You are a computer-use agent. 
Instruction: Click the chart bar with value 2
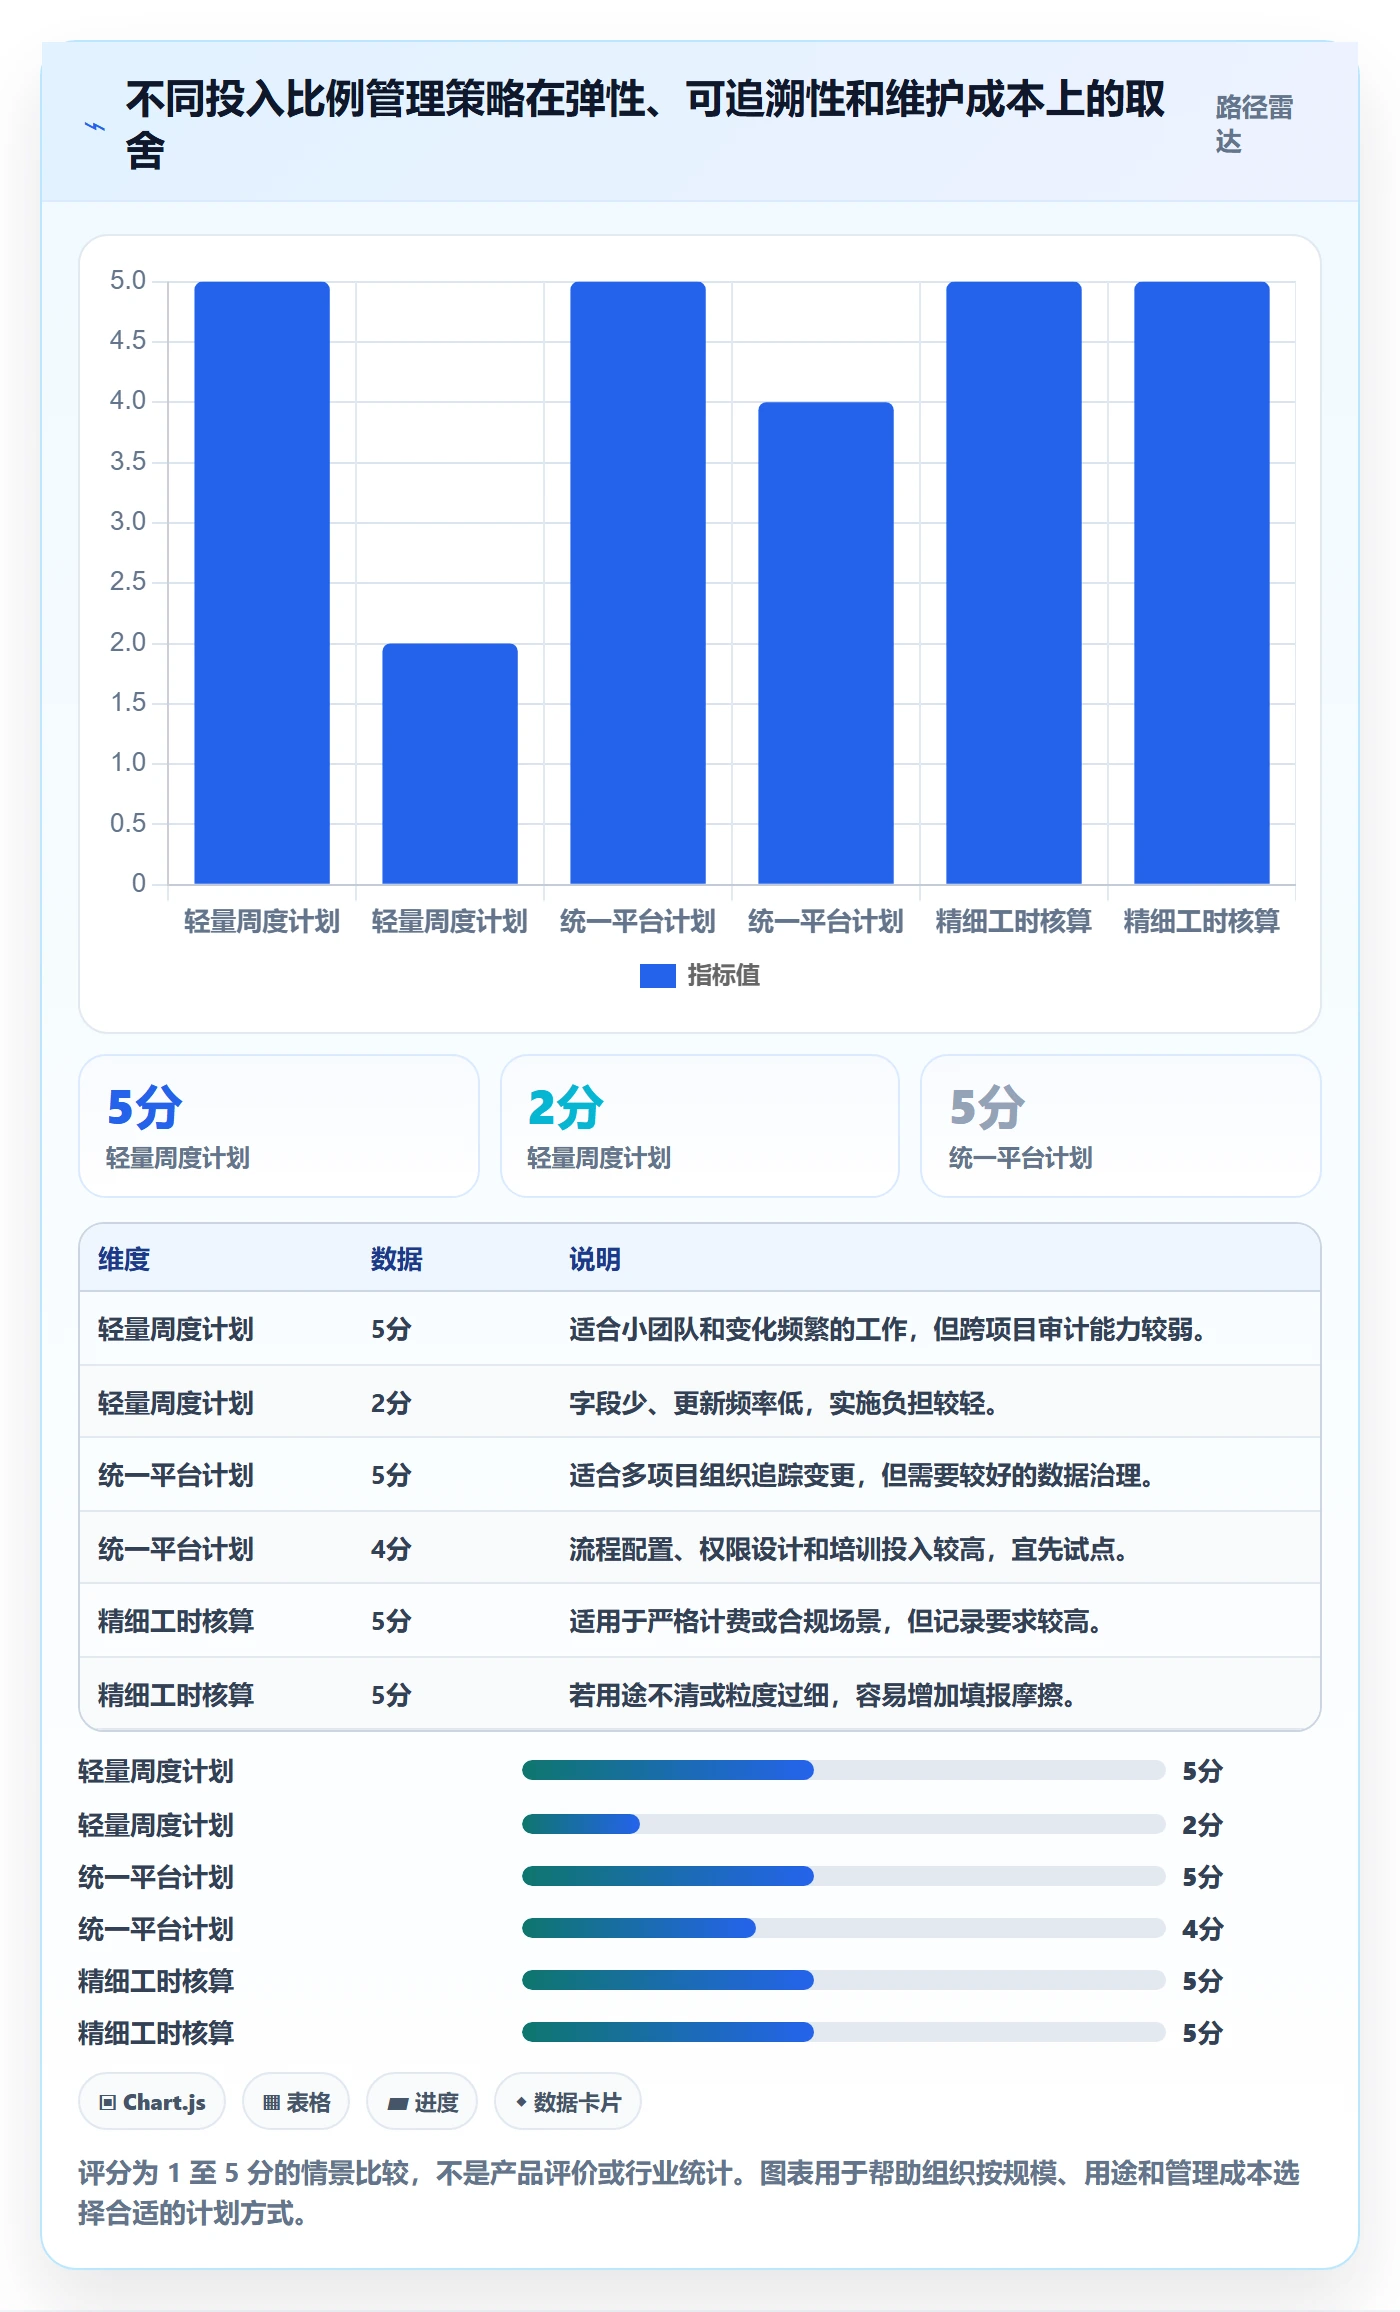click(x=450, y=764)
